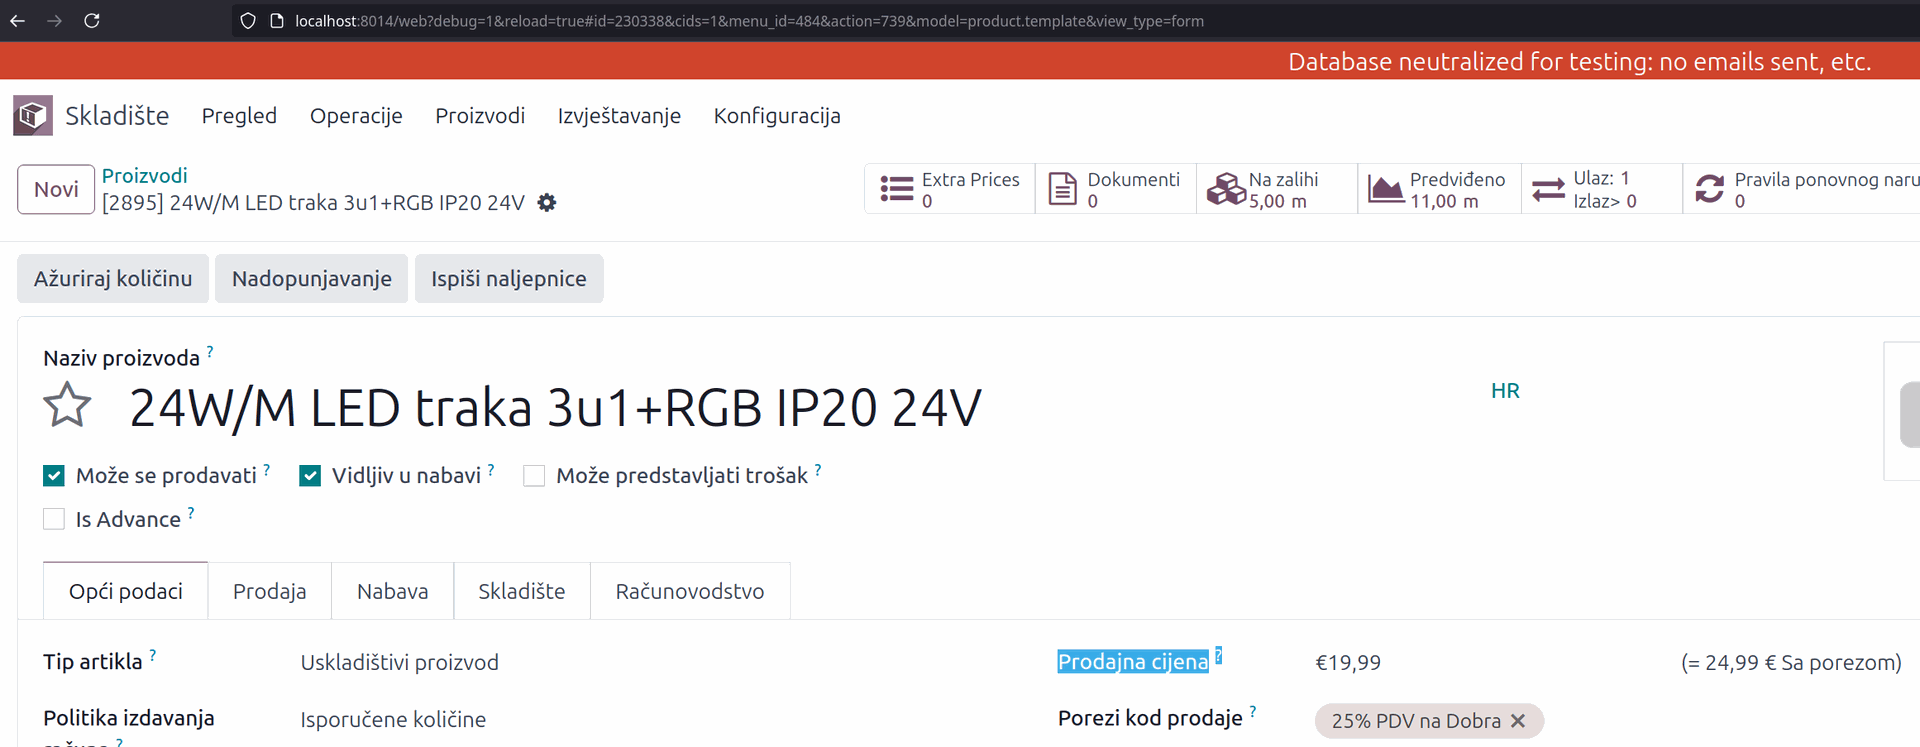Mark product as favorite with star icon
1920x747 pixels.
click(x=67, y=406)
